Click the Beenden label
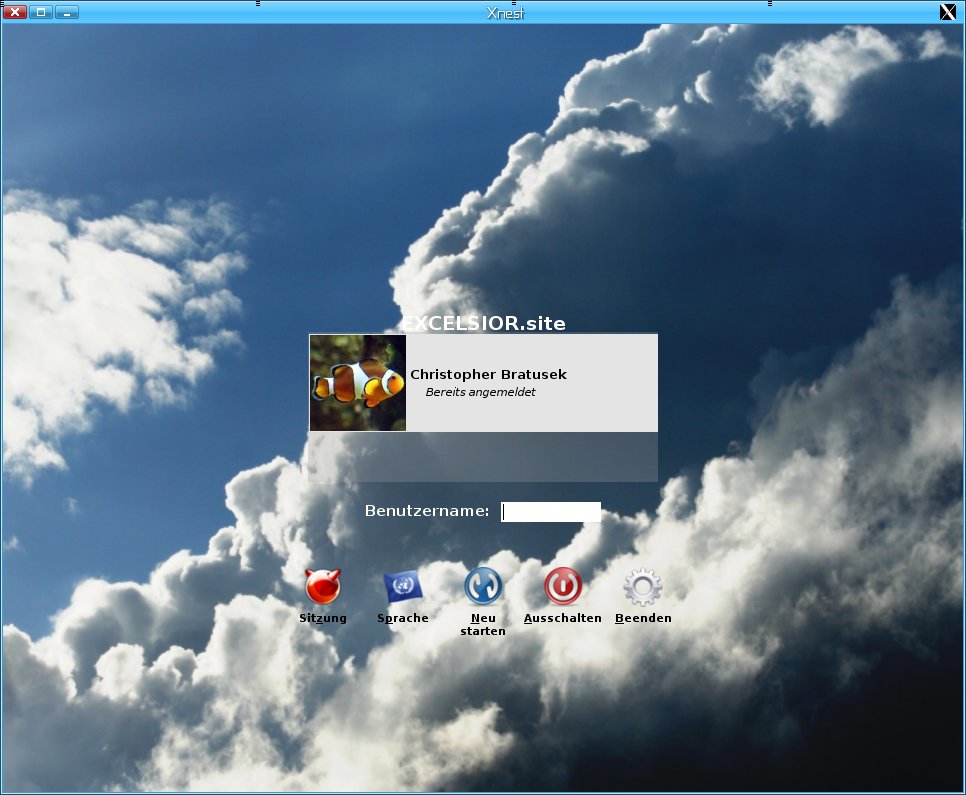The width and height of the screenshot is (966, 795). pyautogui.click(x=643, y=618)
